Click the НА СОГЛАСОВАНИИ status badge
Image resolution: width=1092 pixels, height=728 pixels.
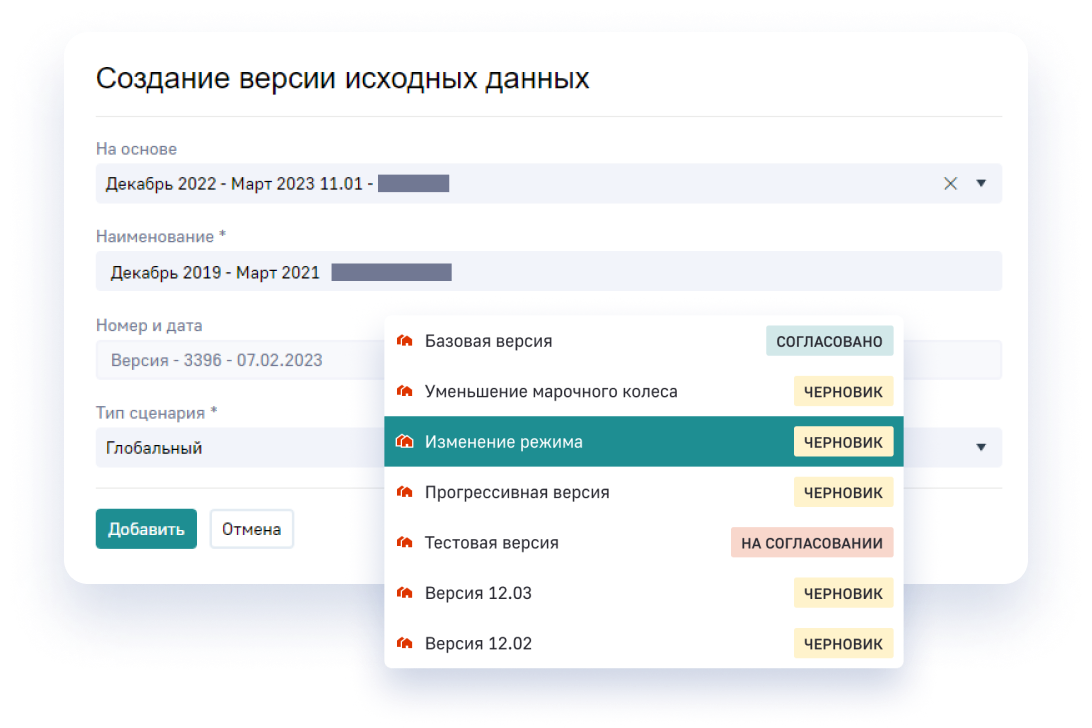click(x=812, y=543)
